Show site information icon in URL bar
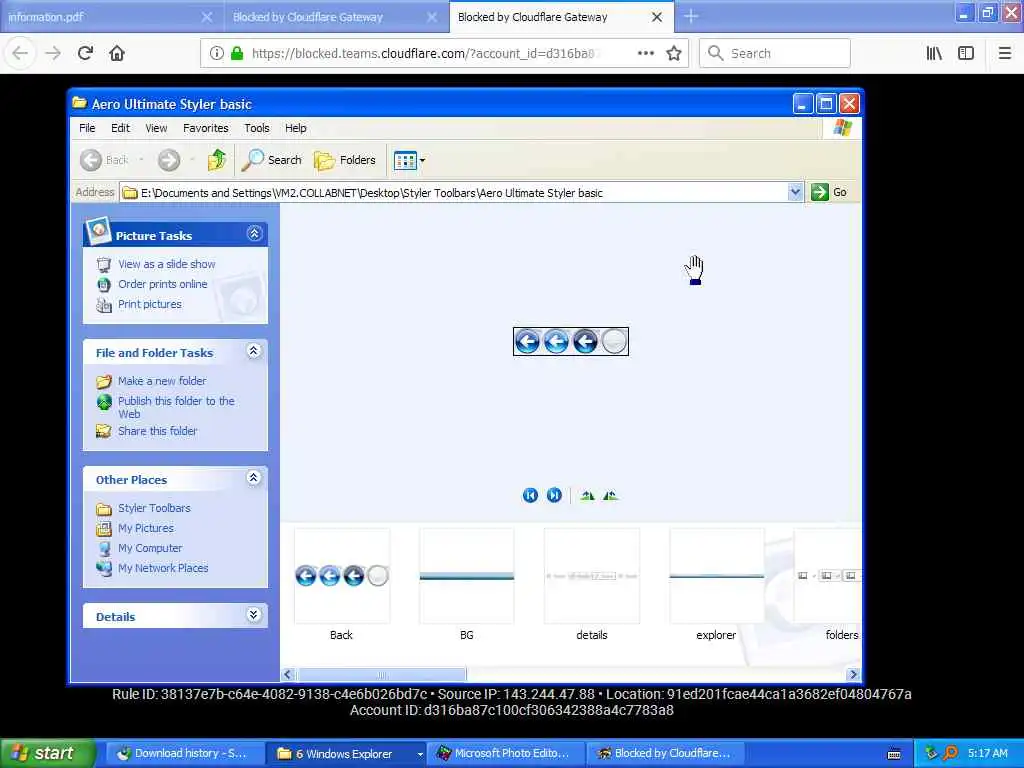Image resolution: width=1024 pixels, height=768 pixels. (216, 53)
